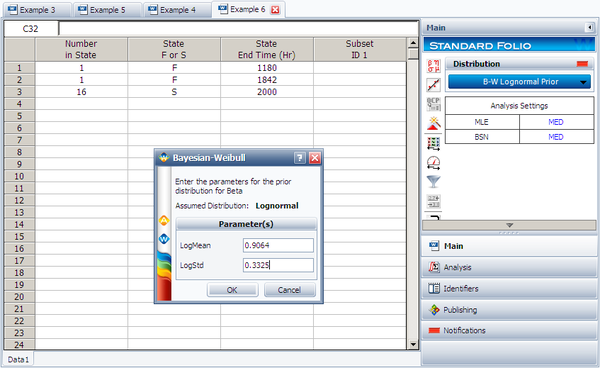600x368 pixels.
Task: Select the cell containing 2000
Action: click(267, 92)
